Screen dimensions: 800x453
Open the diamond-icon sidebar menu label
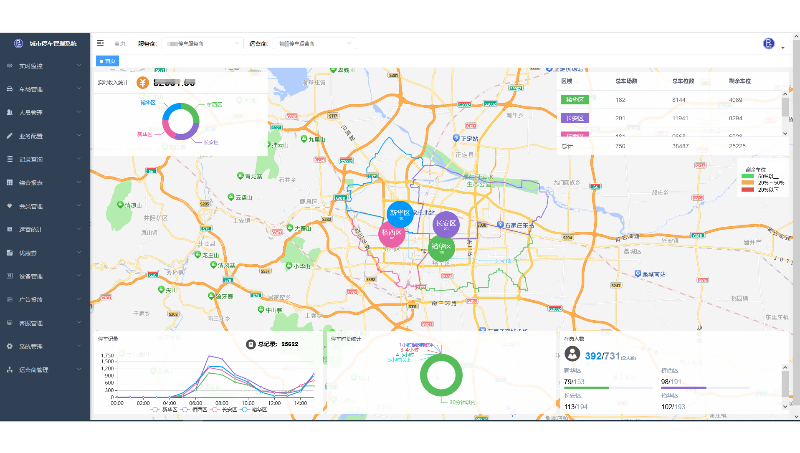pyautogui.click(x=31, y=206)
